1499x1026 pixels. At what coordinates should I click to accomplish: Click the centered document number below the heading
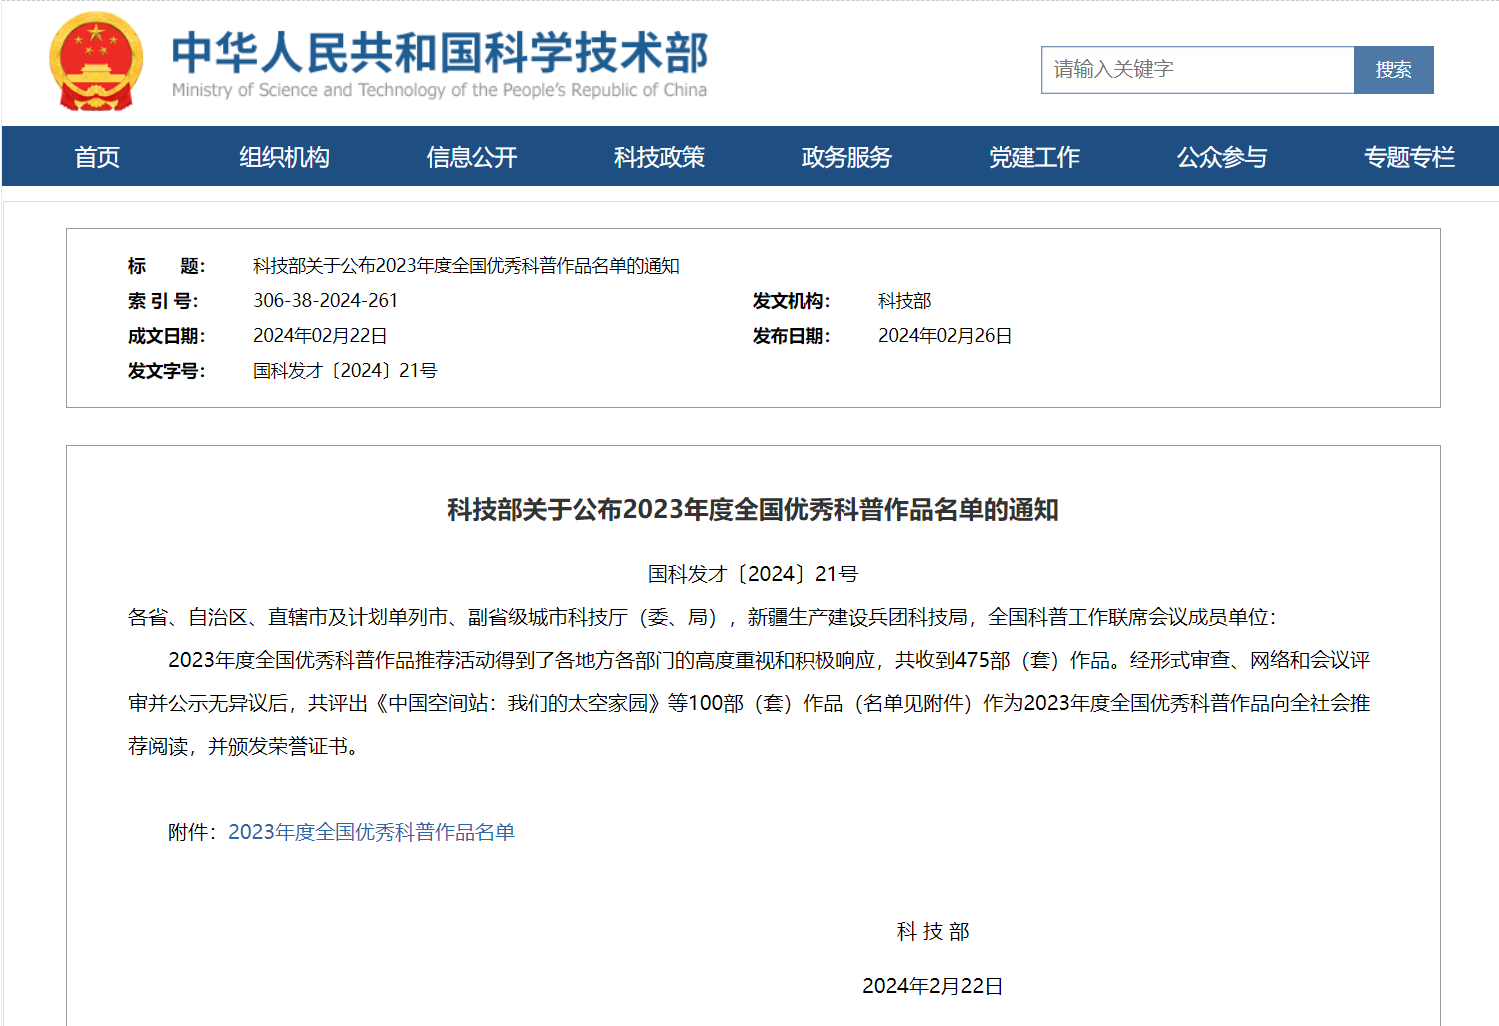click(752, 574)
